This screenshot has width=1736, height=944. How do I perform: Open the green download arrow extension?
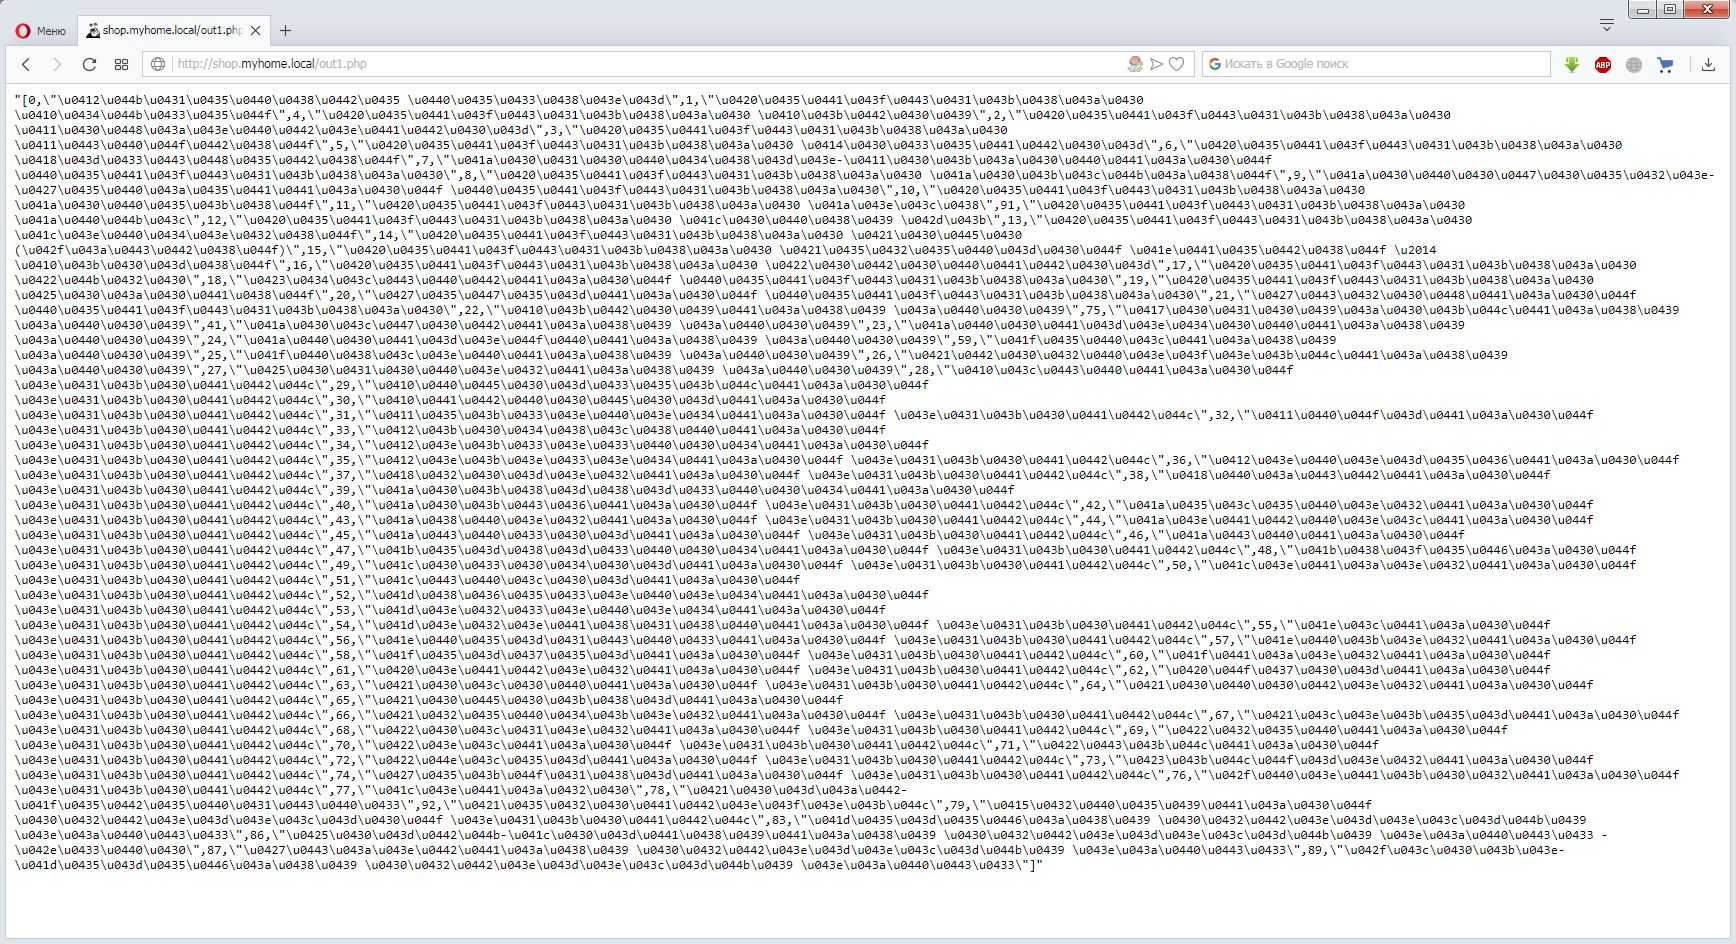coord(1572,64)
